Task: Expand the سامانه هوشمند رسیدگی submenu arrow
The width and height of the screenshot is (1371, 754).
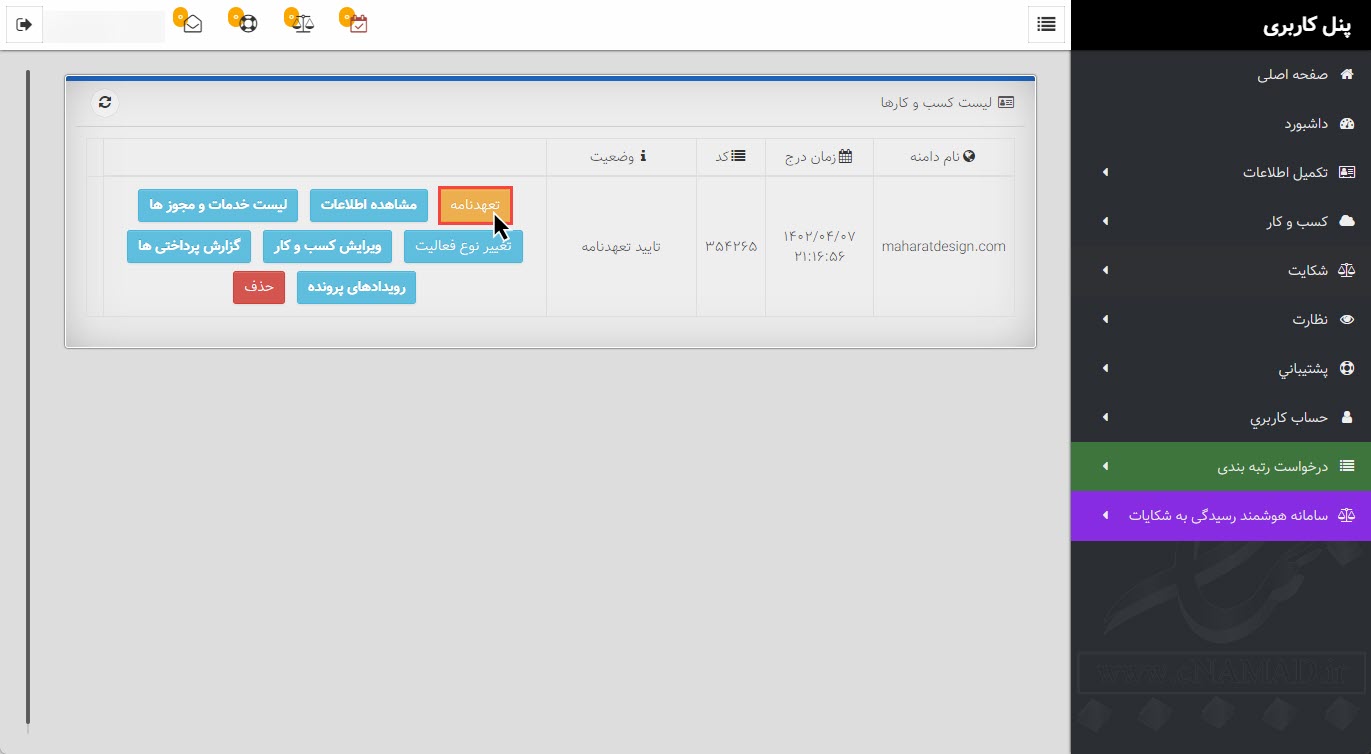Action: point(1105,515)
